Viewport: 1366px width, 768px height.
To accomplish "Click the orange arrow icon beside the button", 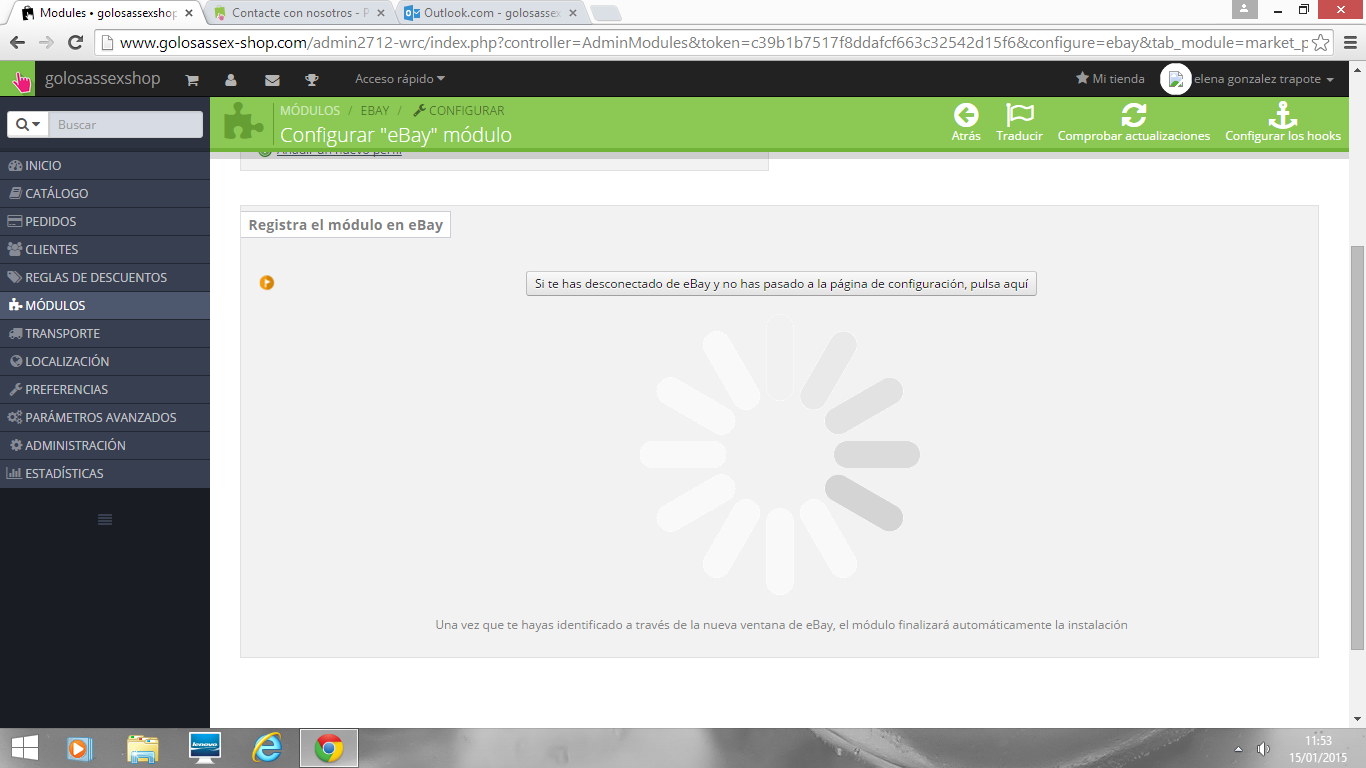I will (267, 283).
